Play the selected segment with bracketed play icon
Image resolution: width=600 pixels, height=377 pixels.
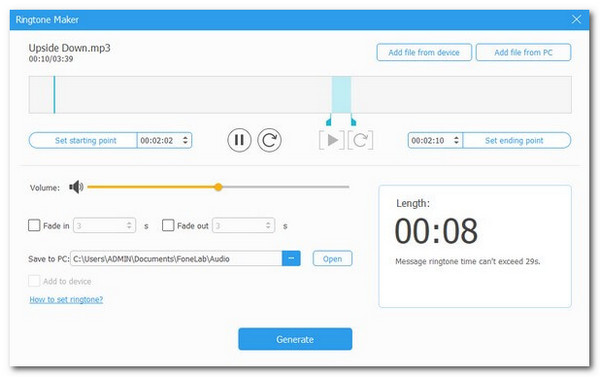coord(332,140)
